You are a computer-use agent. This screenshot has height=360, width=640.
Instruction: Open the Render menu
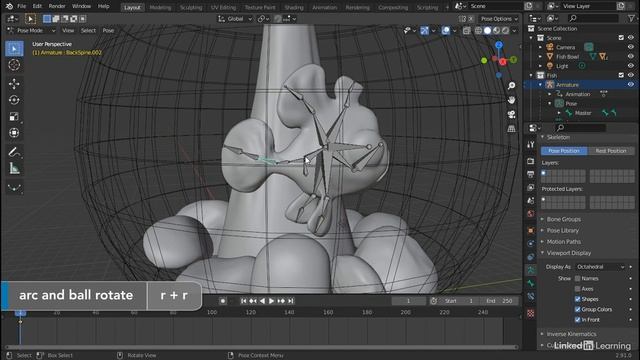tap(57, 6)
